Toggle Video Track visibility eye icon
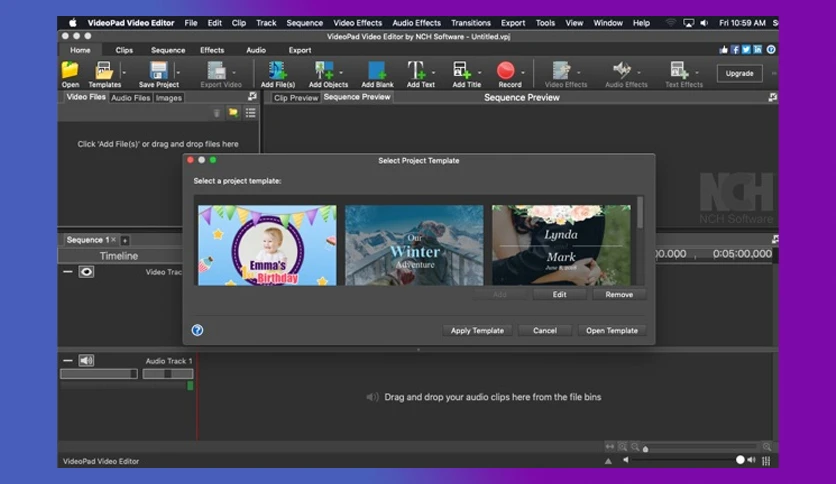Screen dimensions: 836x484 coord(86,272)
